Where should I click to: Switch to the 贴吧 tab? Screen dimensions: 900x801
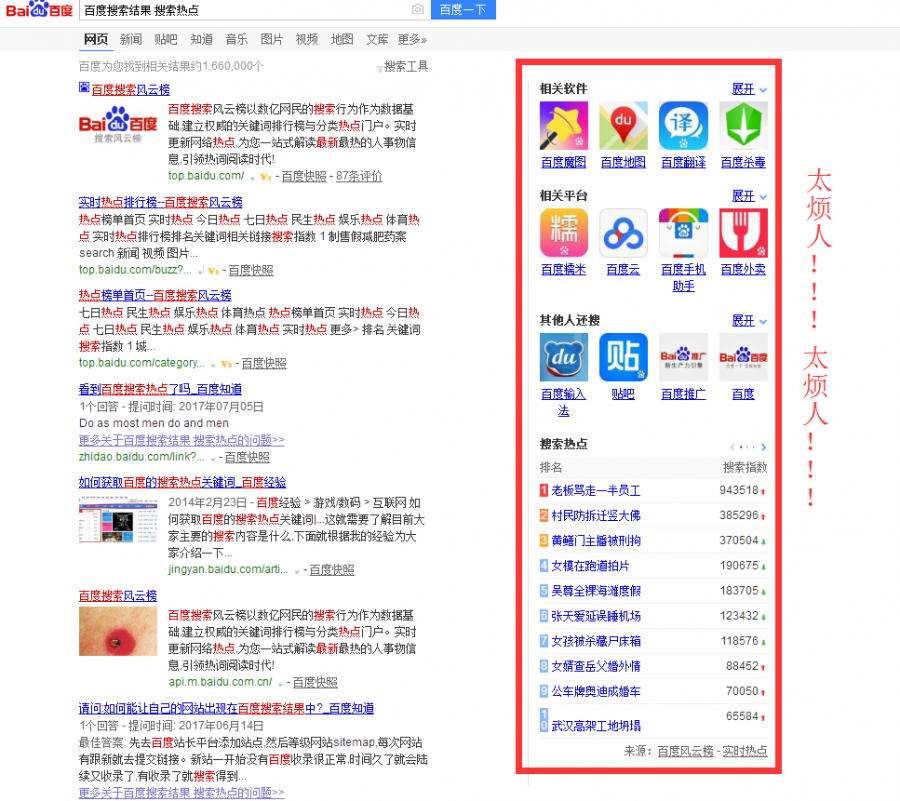click(166, 40)
